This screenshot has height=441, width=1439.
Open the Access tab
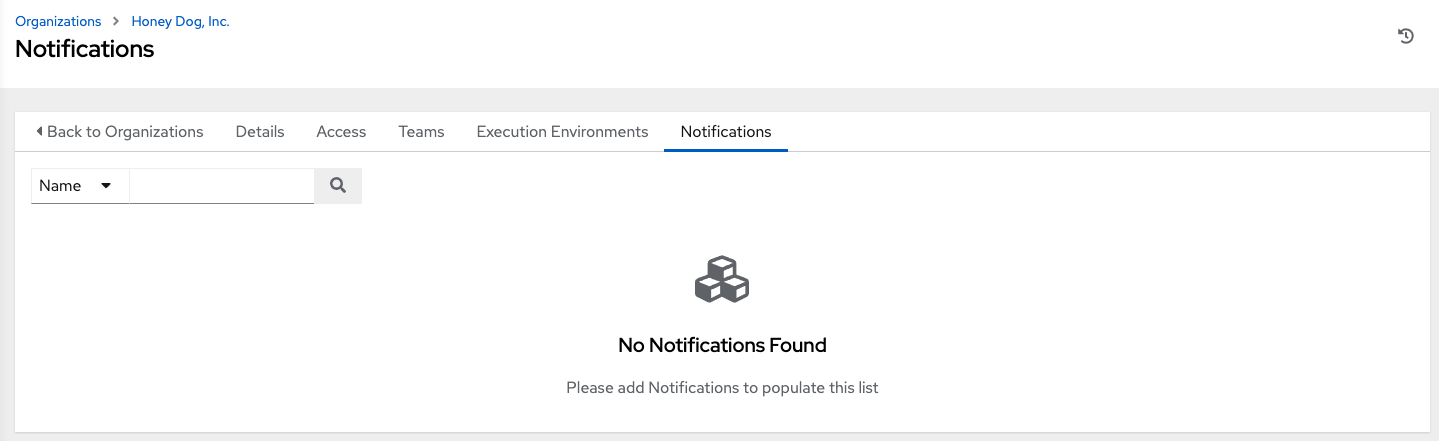point(341,131)
